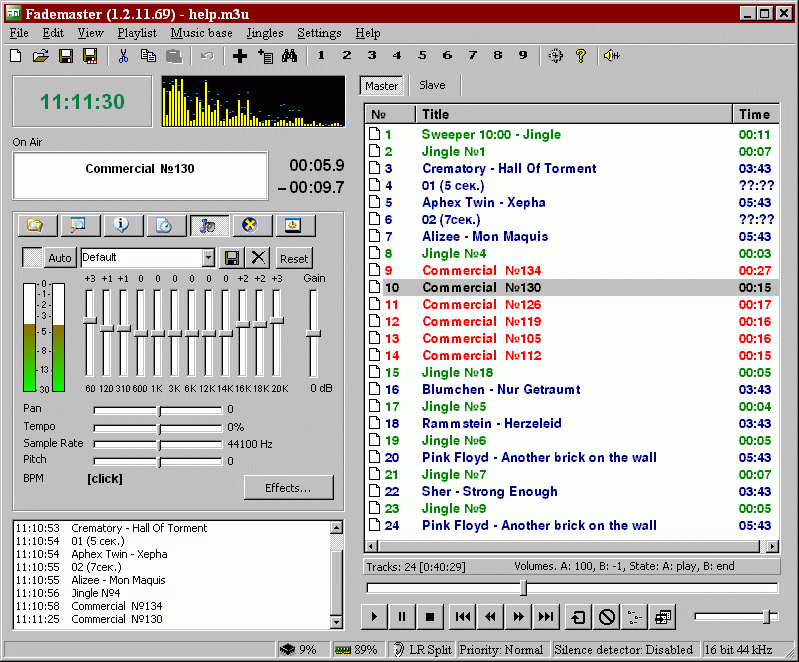Skip to next track button

pyautogui.click(x=546, y=617)
